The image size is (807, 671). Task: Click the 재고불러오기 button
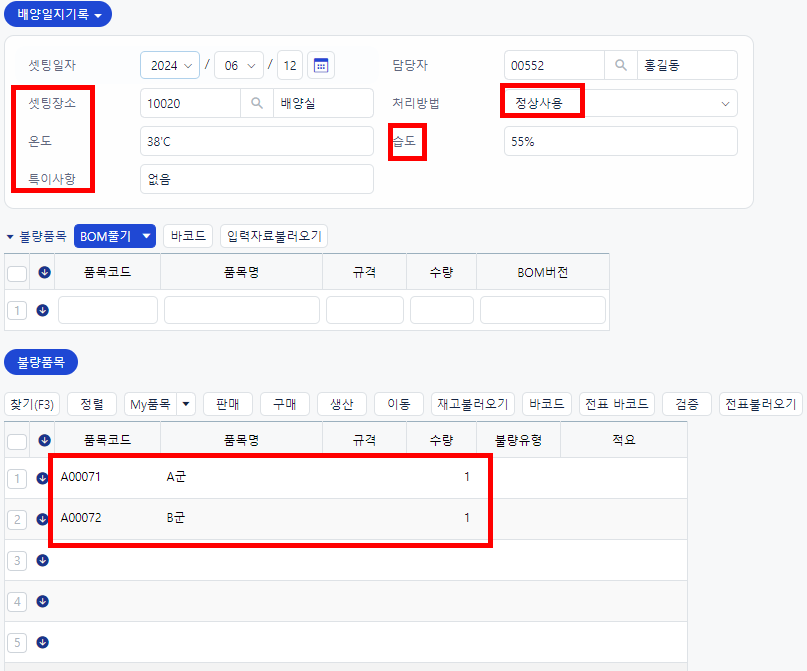point(473,404)
